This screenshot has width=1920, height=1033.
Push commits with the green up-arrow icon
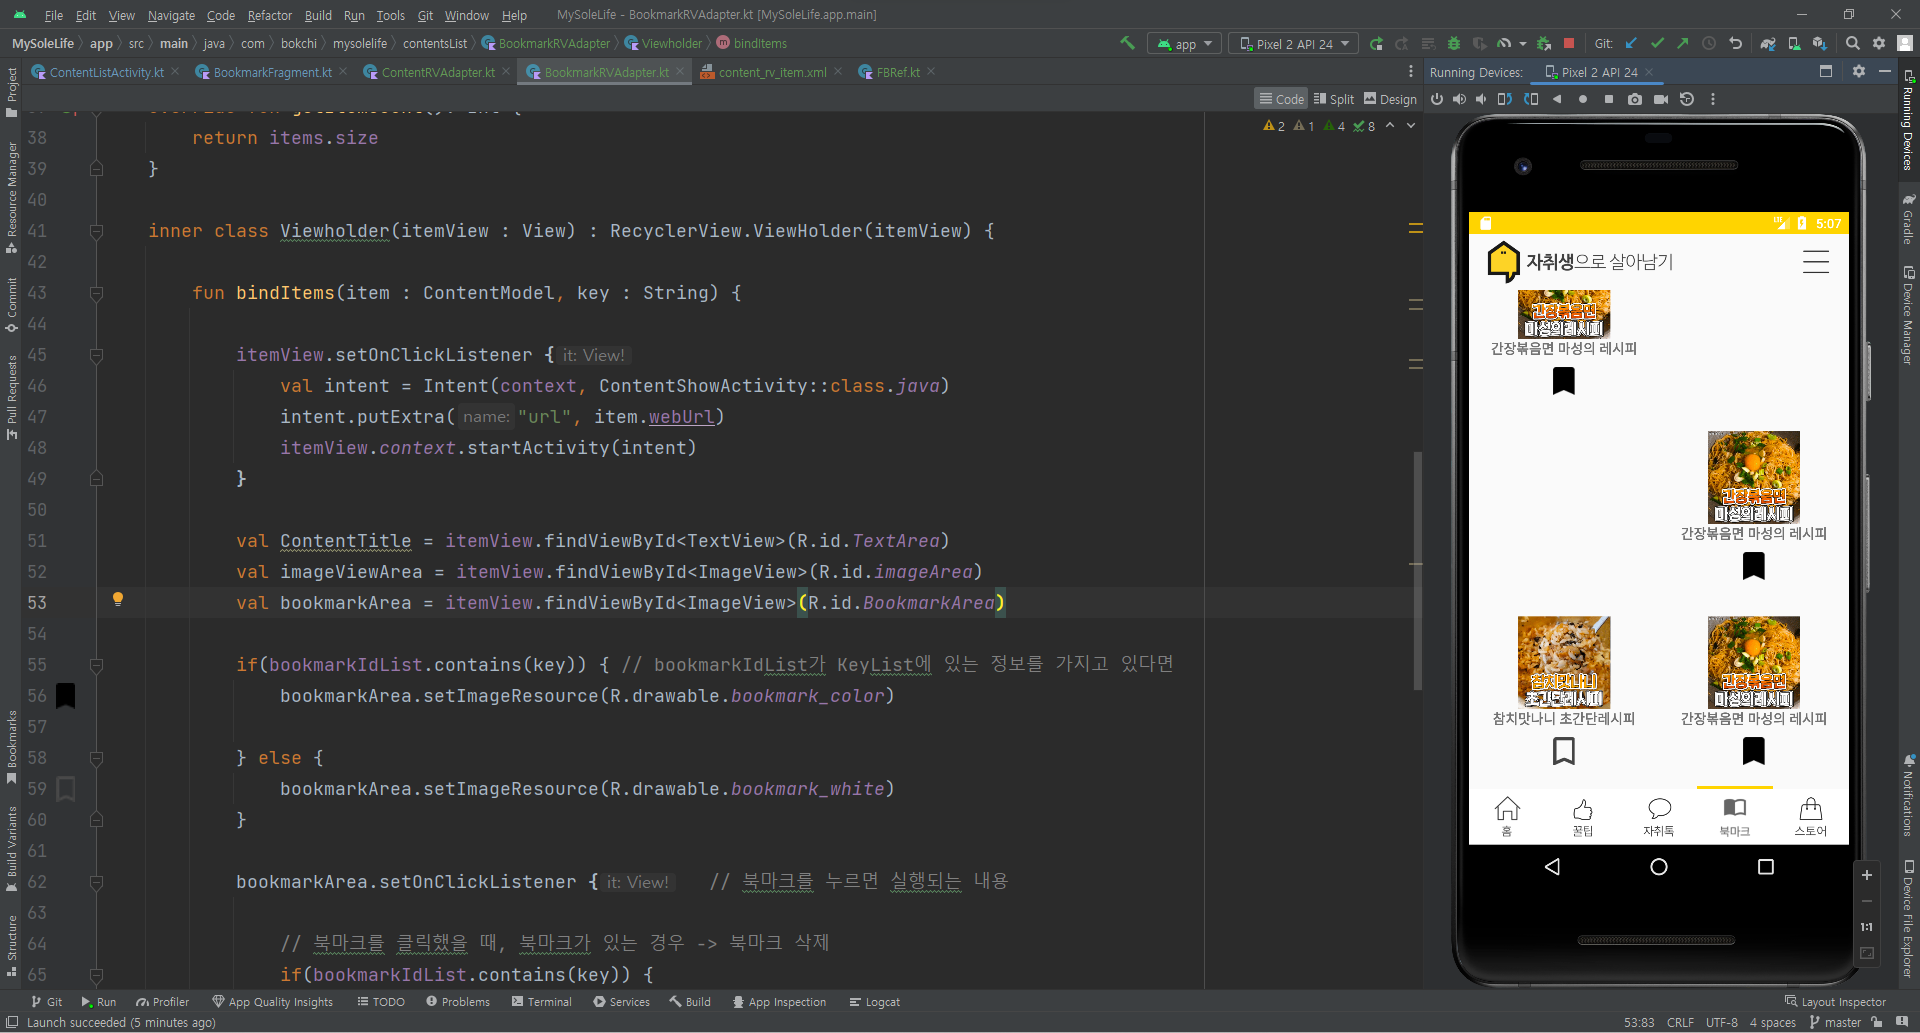tap(1683, 43)
